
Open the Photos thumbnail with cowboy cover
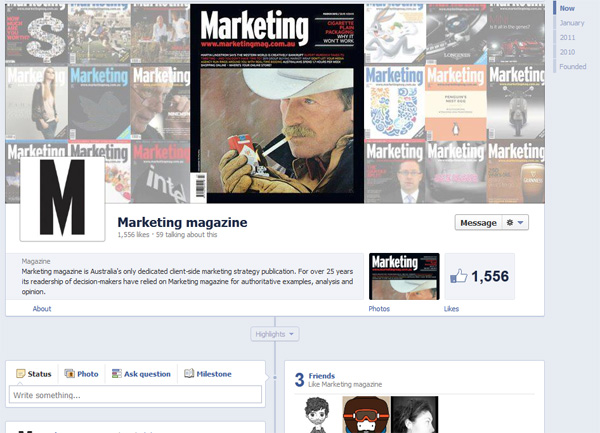[x=404, y=276]
